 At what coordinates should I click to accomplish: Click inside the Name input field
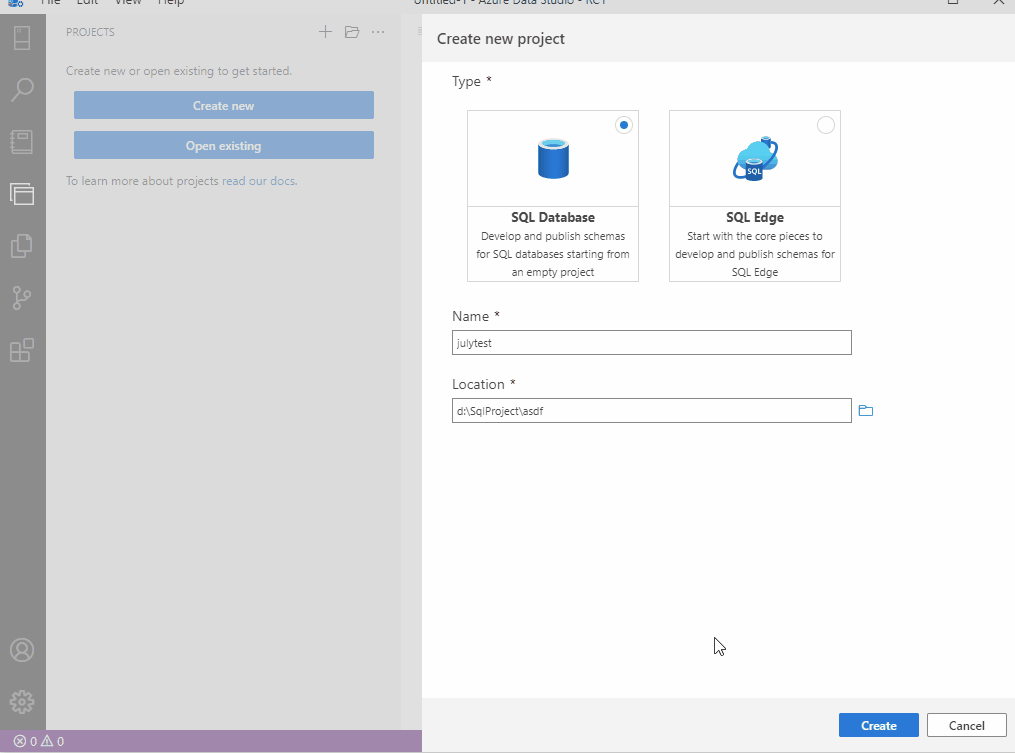(651, 342)
